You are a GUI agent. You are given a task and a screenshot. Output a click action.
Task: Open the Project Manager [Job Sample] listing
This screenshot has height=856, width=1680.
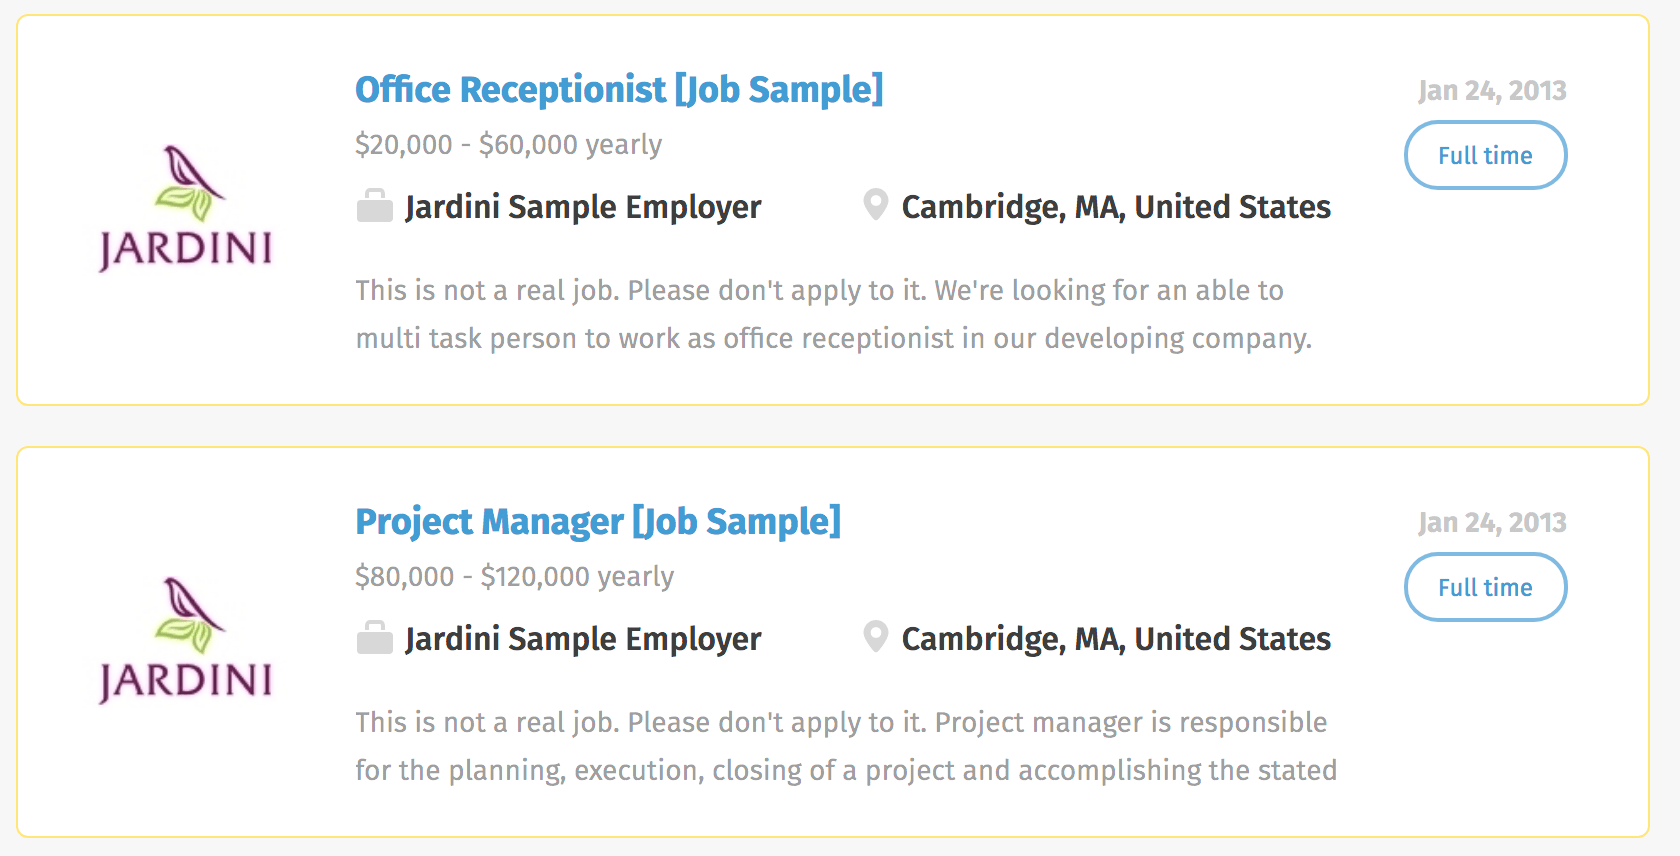(598, 522)
